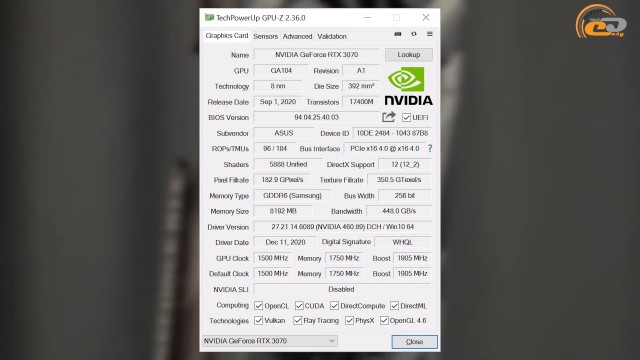Click the Device ID value 10DE 2484
640x360 pixels.
tap(392, 133)
